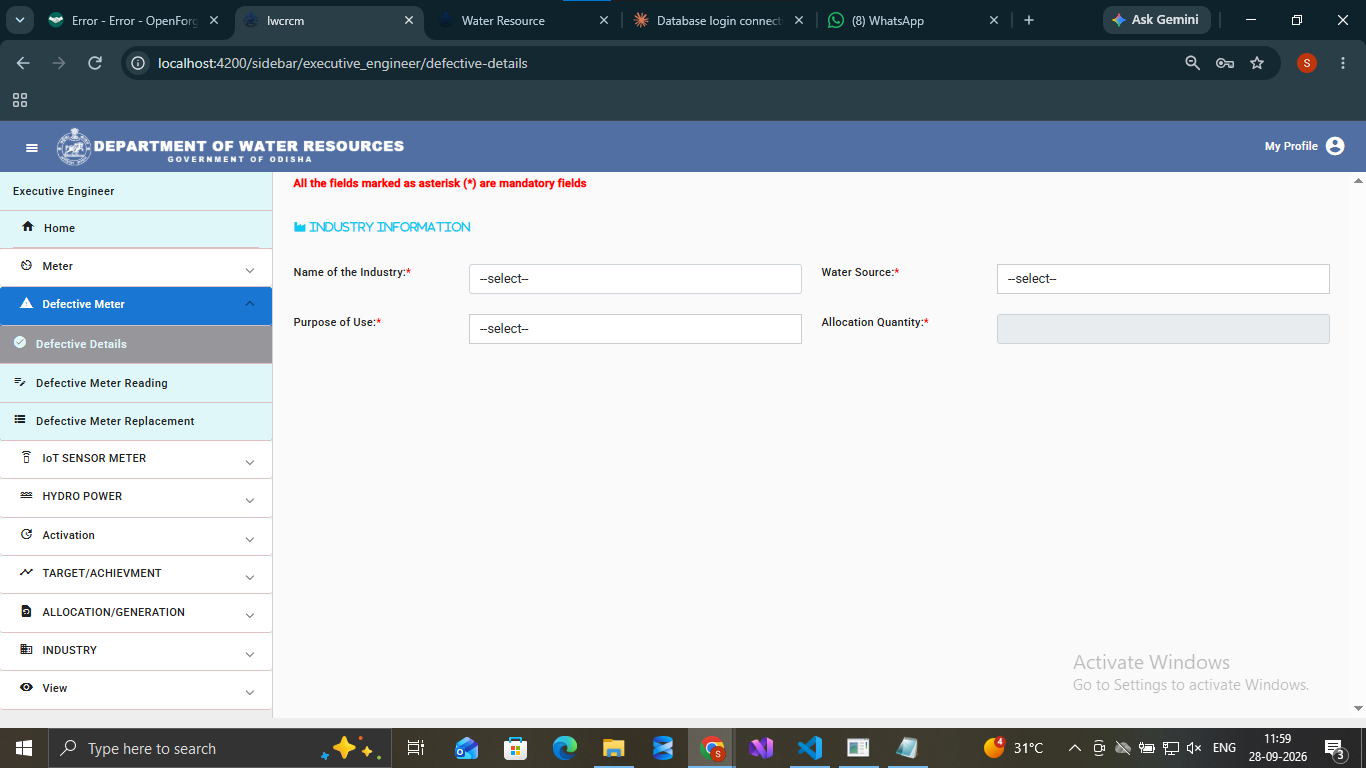1366x768 pixels.
Task: Click the Ask Gemini button
Action: [1157, 20]
